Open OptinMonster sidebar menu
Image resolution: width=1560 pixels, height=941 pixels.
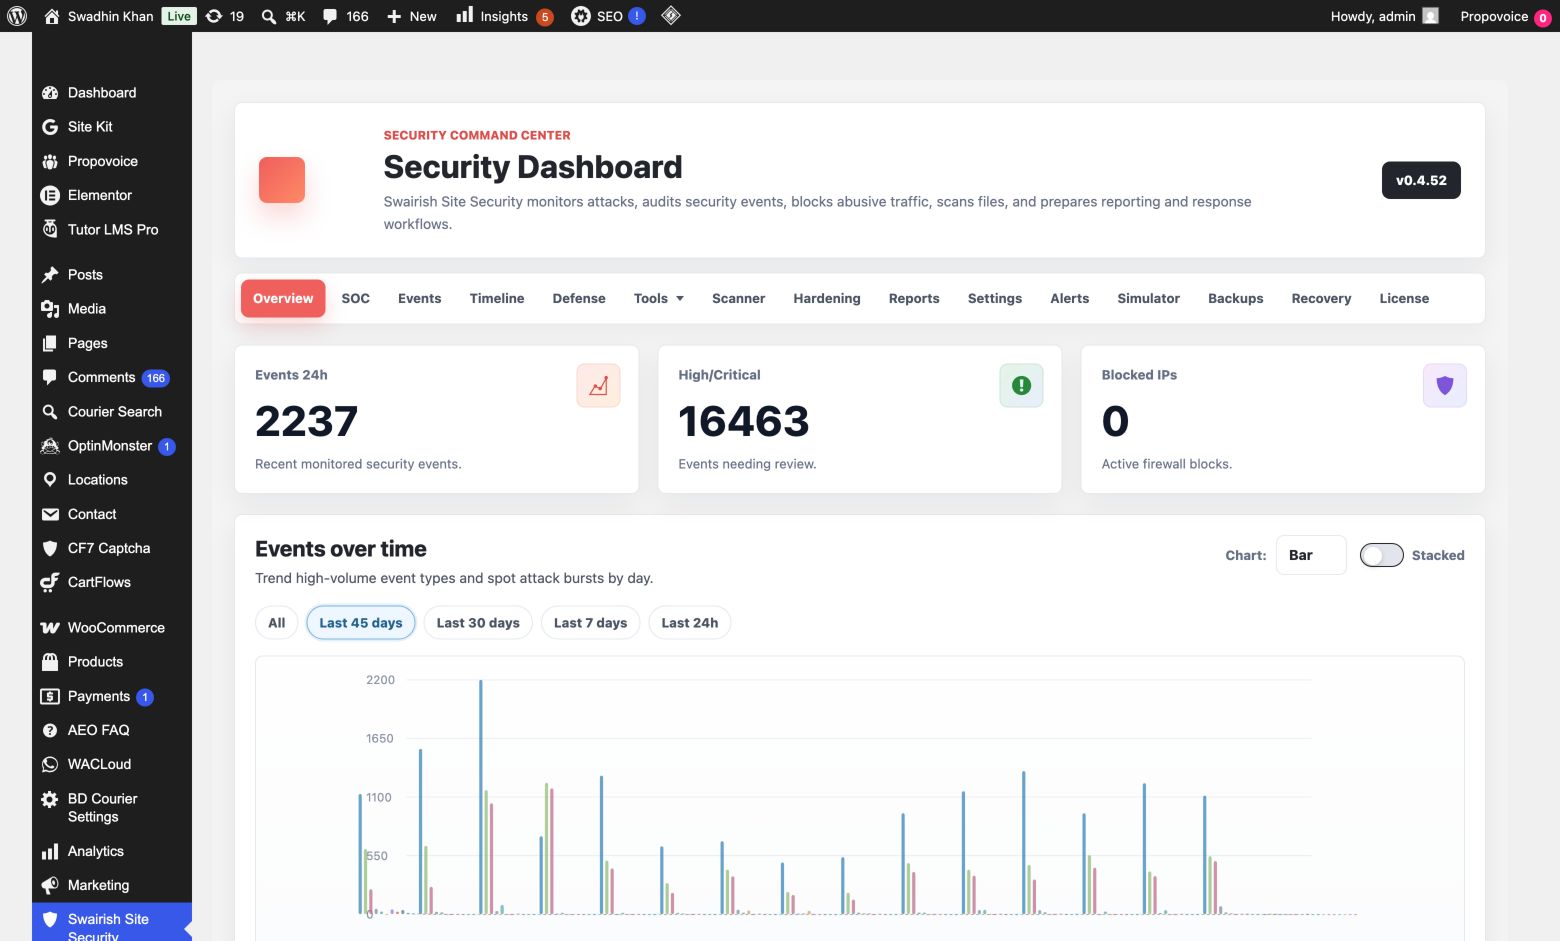click(x=112, y=446)
